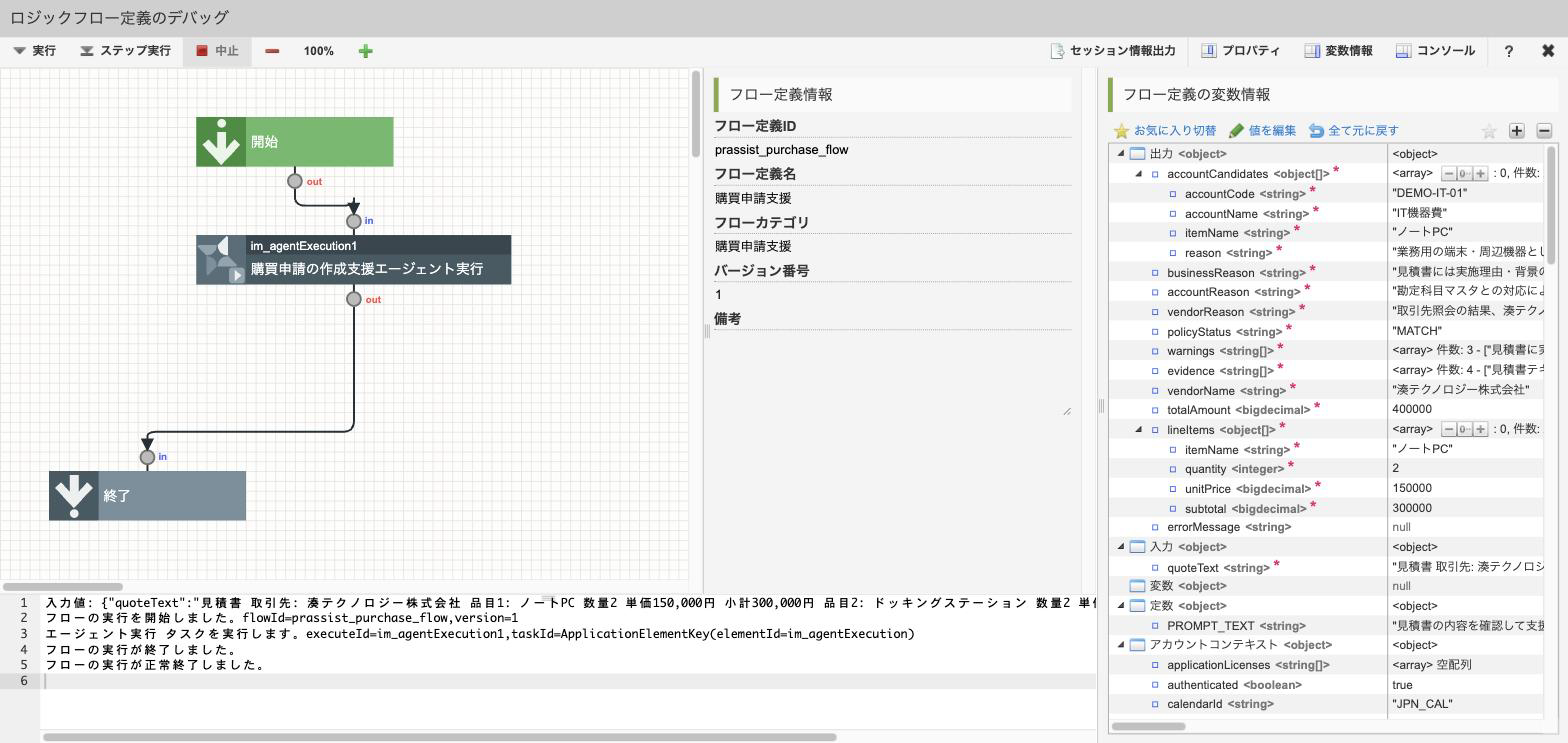Viewport: 1568px width, 743px height.
Task: Click the 備考 remarks text area
Action: click(892, 372)
